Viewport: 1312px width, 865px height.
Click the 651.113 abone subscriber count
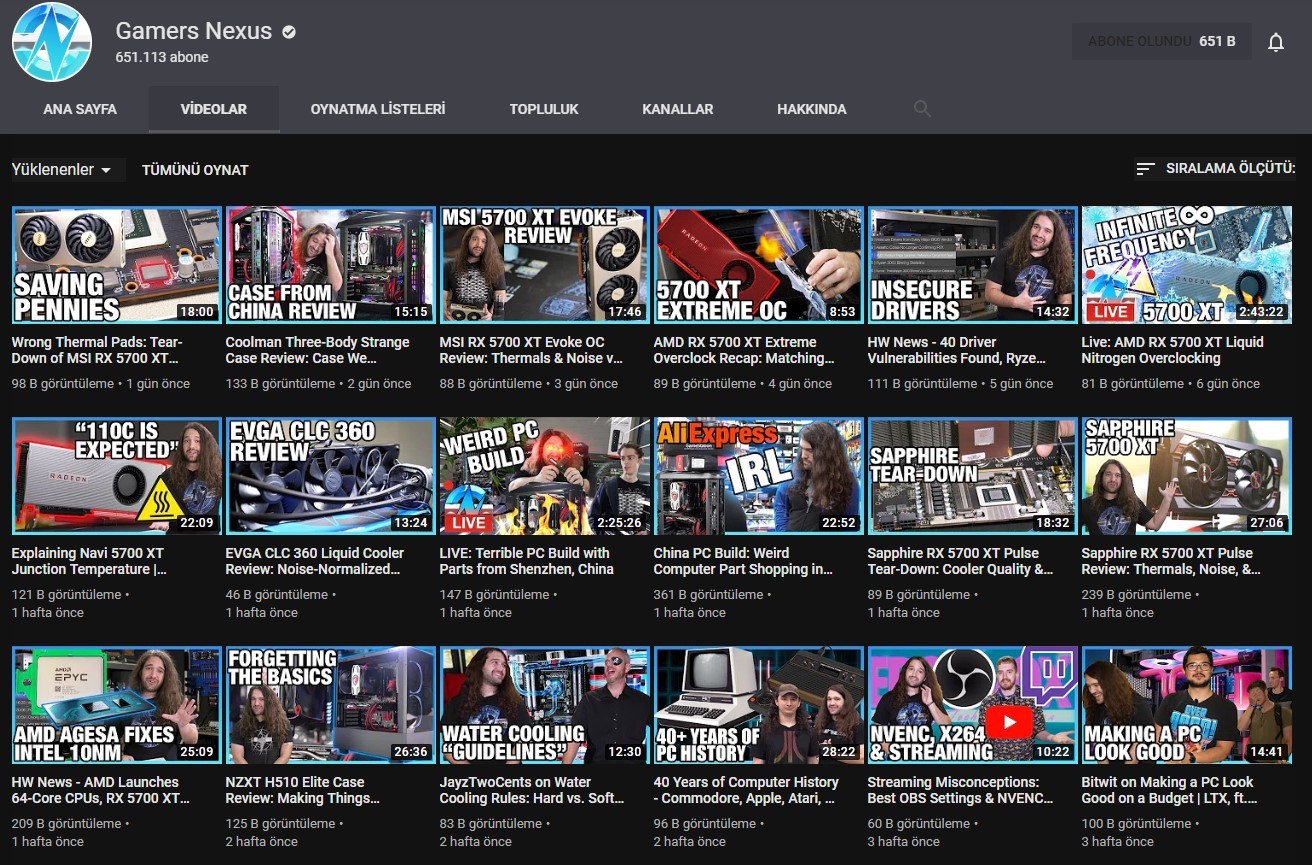pyautogui.click(x=162, y=58)
